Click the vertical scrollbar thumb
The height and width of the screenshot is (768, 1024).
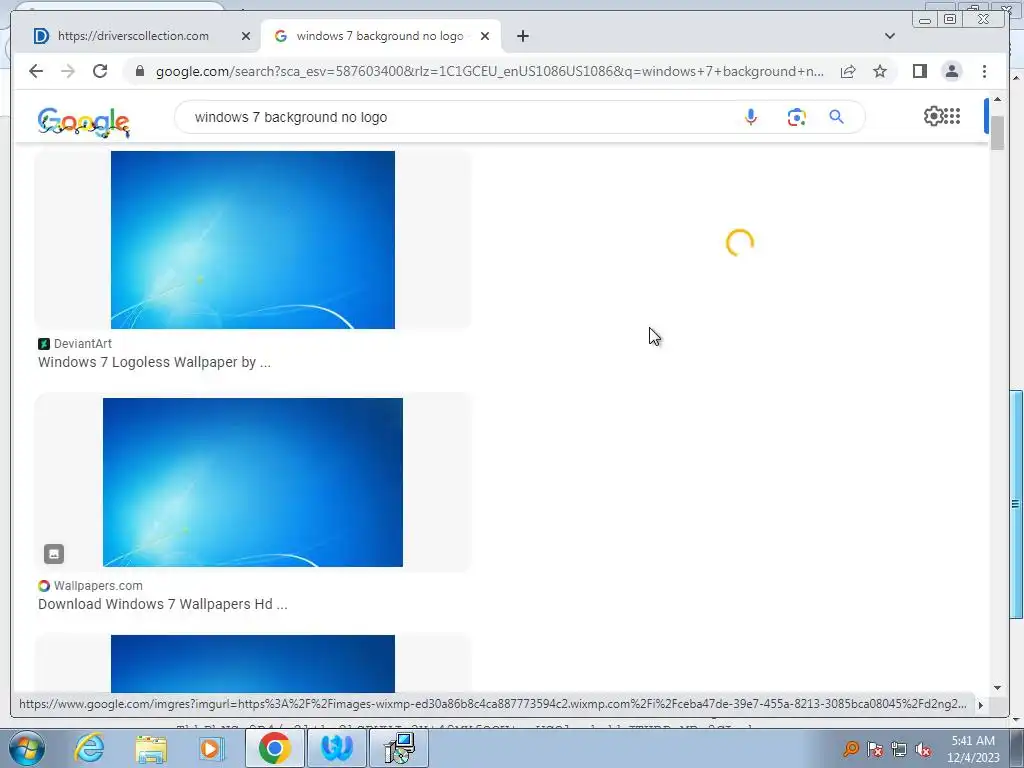(x=997, y=133)
